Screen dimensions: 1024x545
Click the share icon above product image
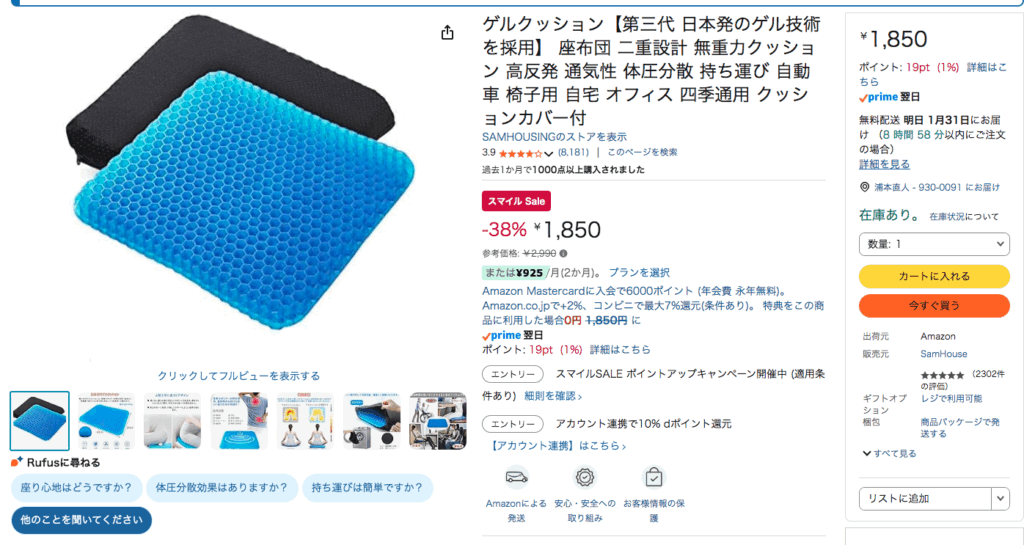coord(447,32)
